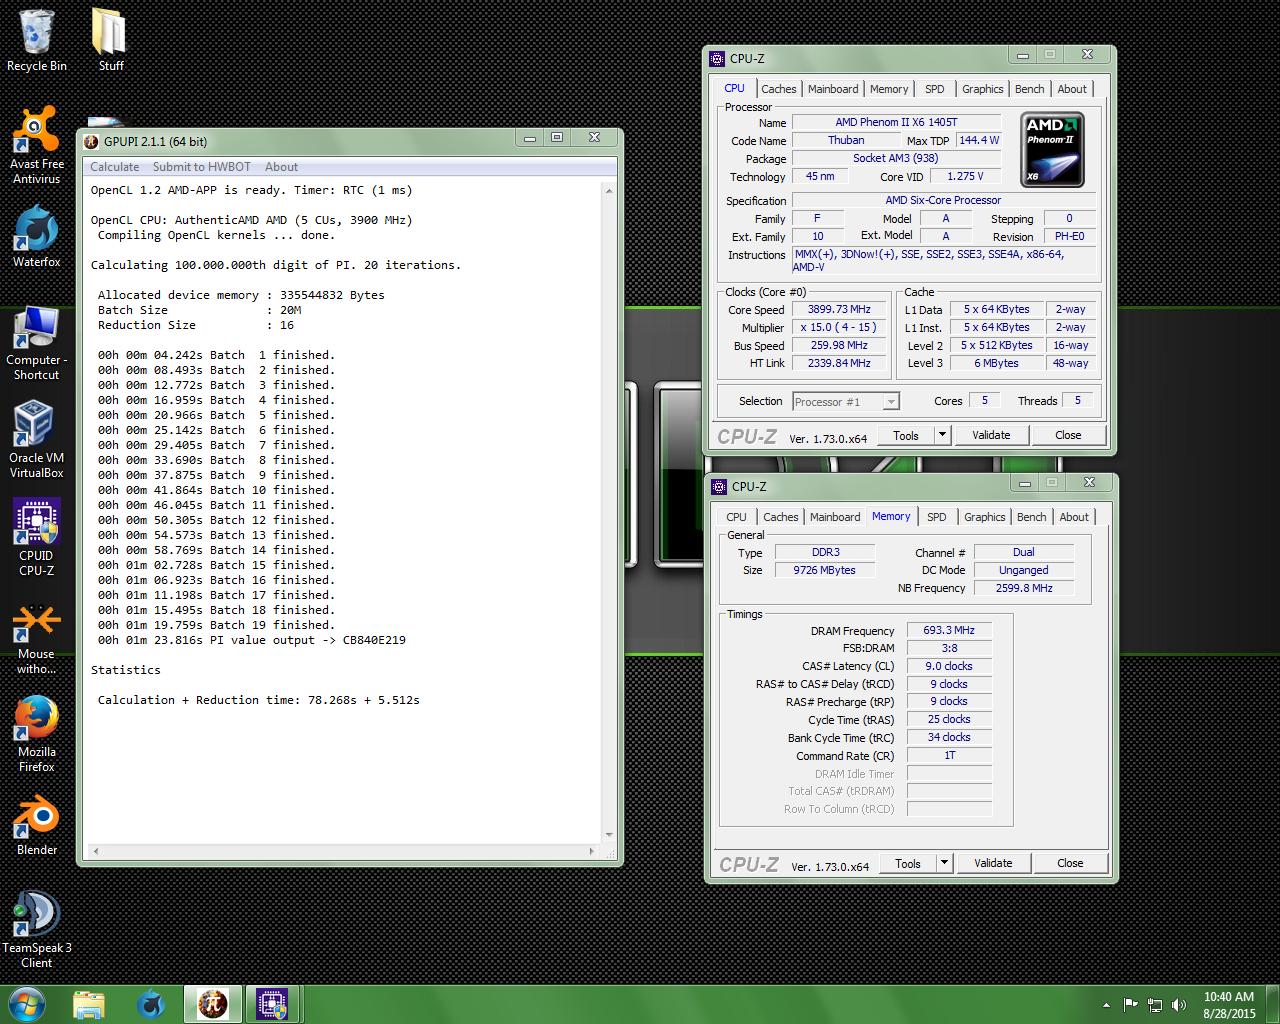1280x1024 pixels.
Task: Click Tools button in upper CPU-Z
Action: (906, 435)
